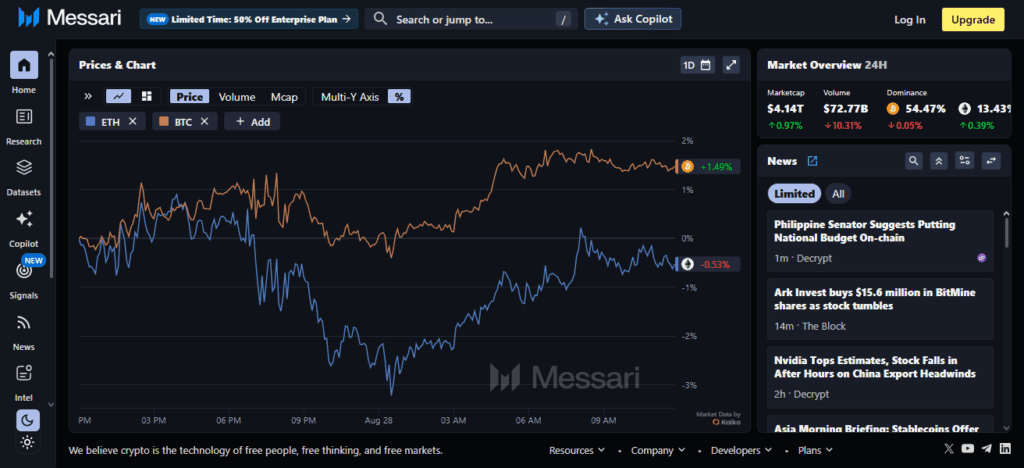Click the ETH blue color swatch

tap(91, 121)
